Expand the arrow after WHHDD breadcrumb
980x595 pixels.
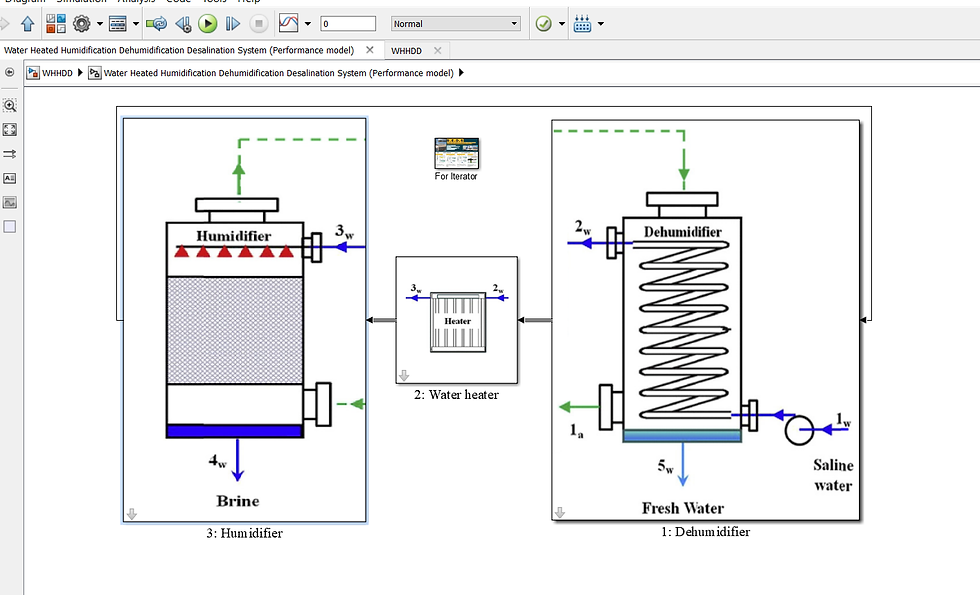80,72
